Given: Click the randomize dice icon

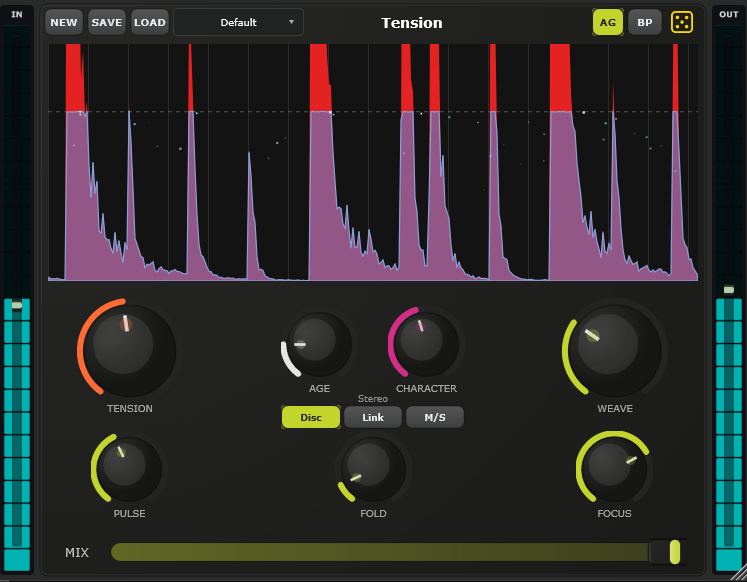Looking at the screenshot, I should coord(681,22).
